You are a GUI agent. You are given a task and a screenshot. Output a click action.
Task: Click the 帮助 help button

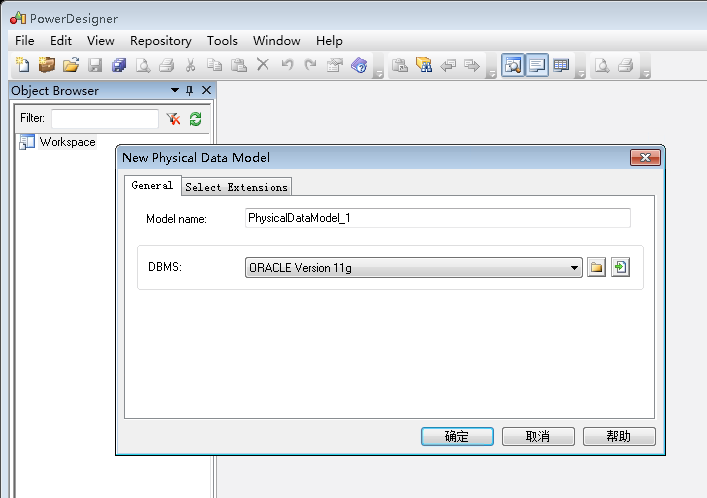tap(619, 436)
